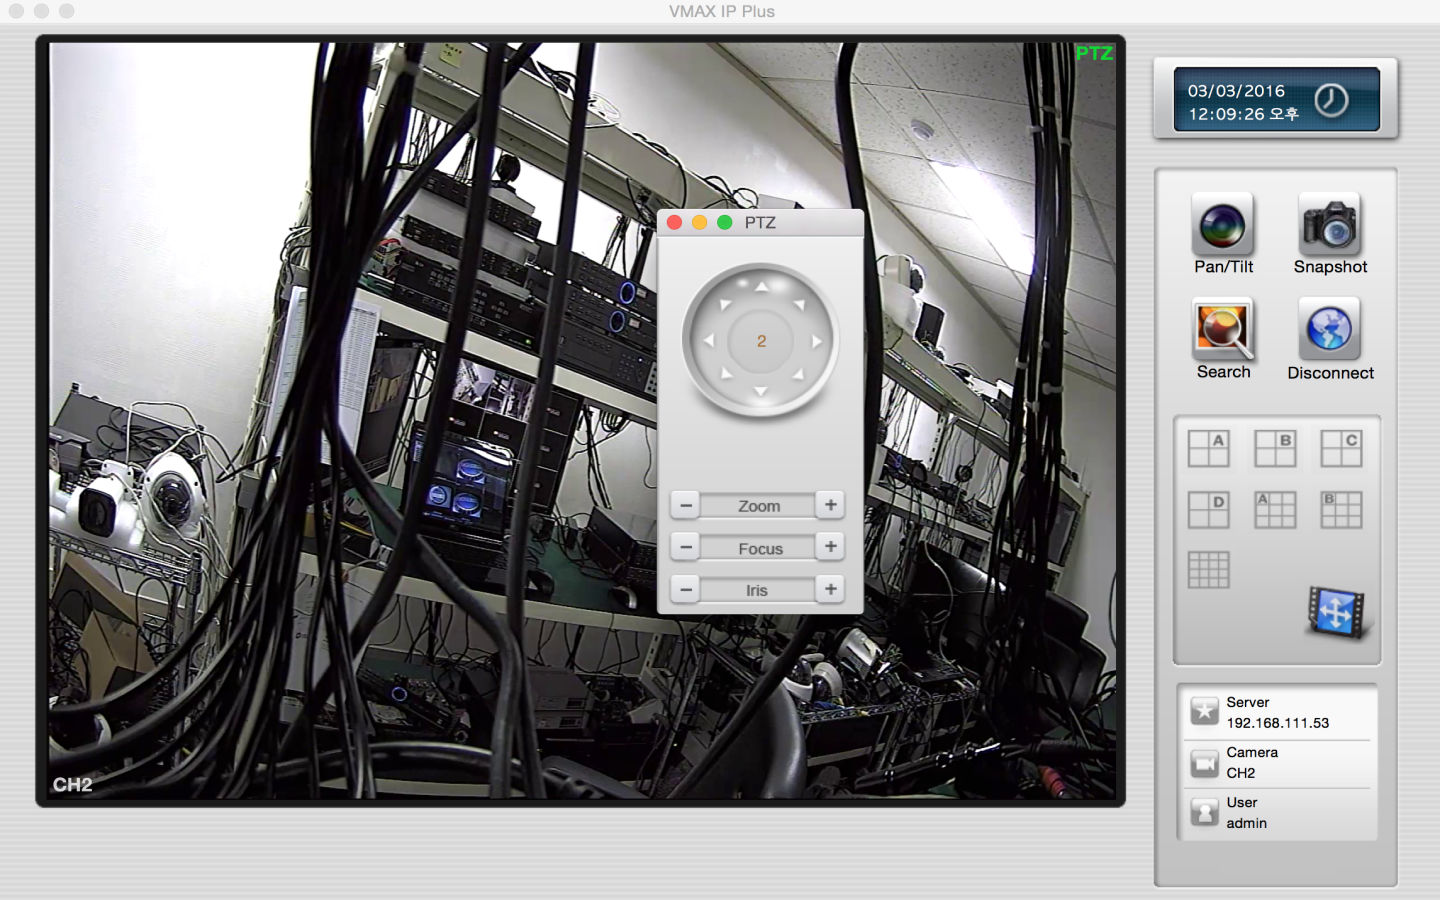Click the time 12:09:26 display
Image resolution: width=1440 pixels, height=900 pixels.
(x=1243, y=114)
